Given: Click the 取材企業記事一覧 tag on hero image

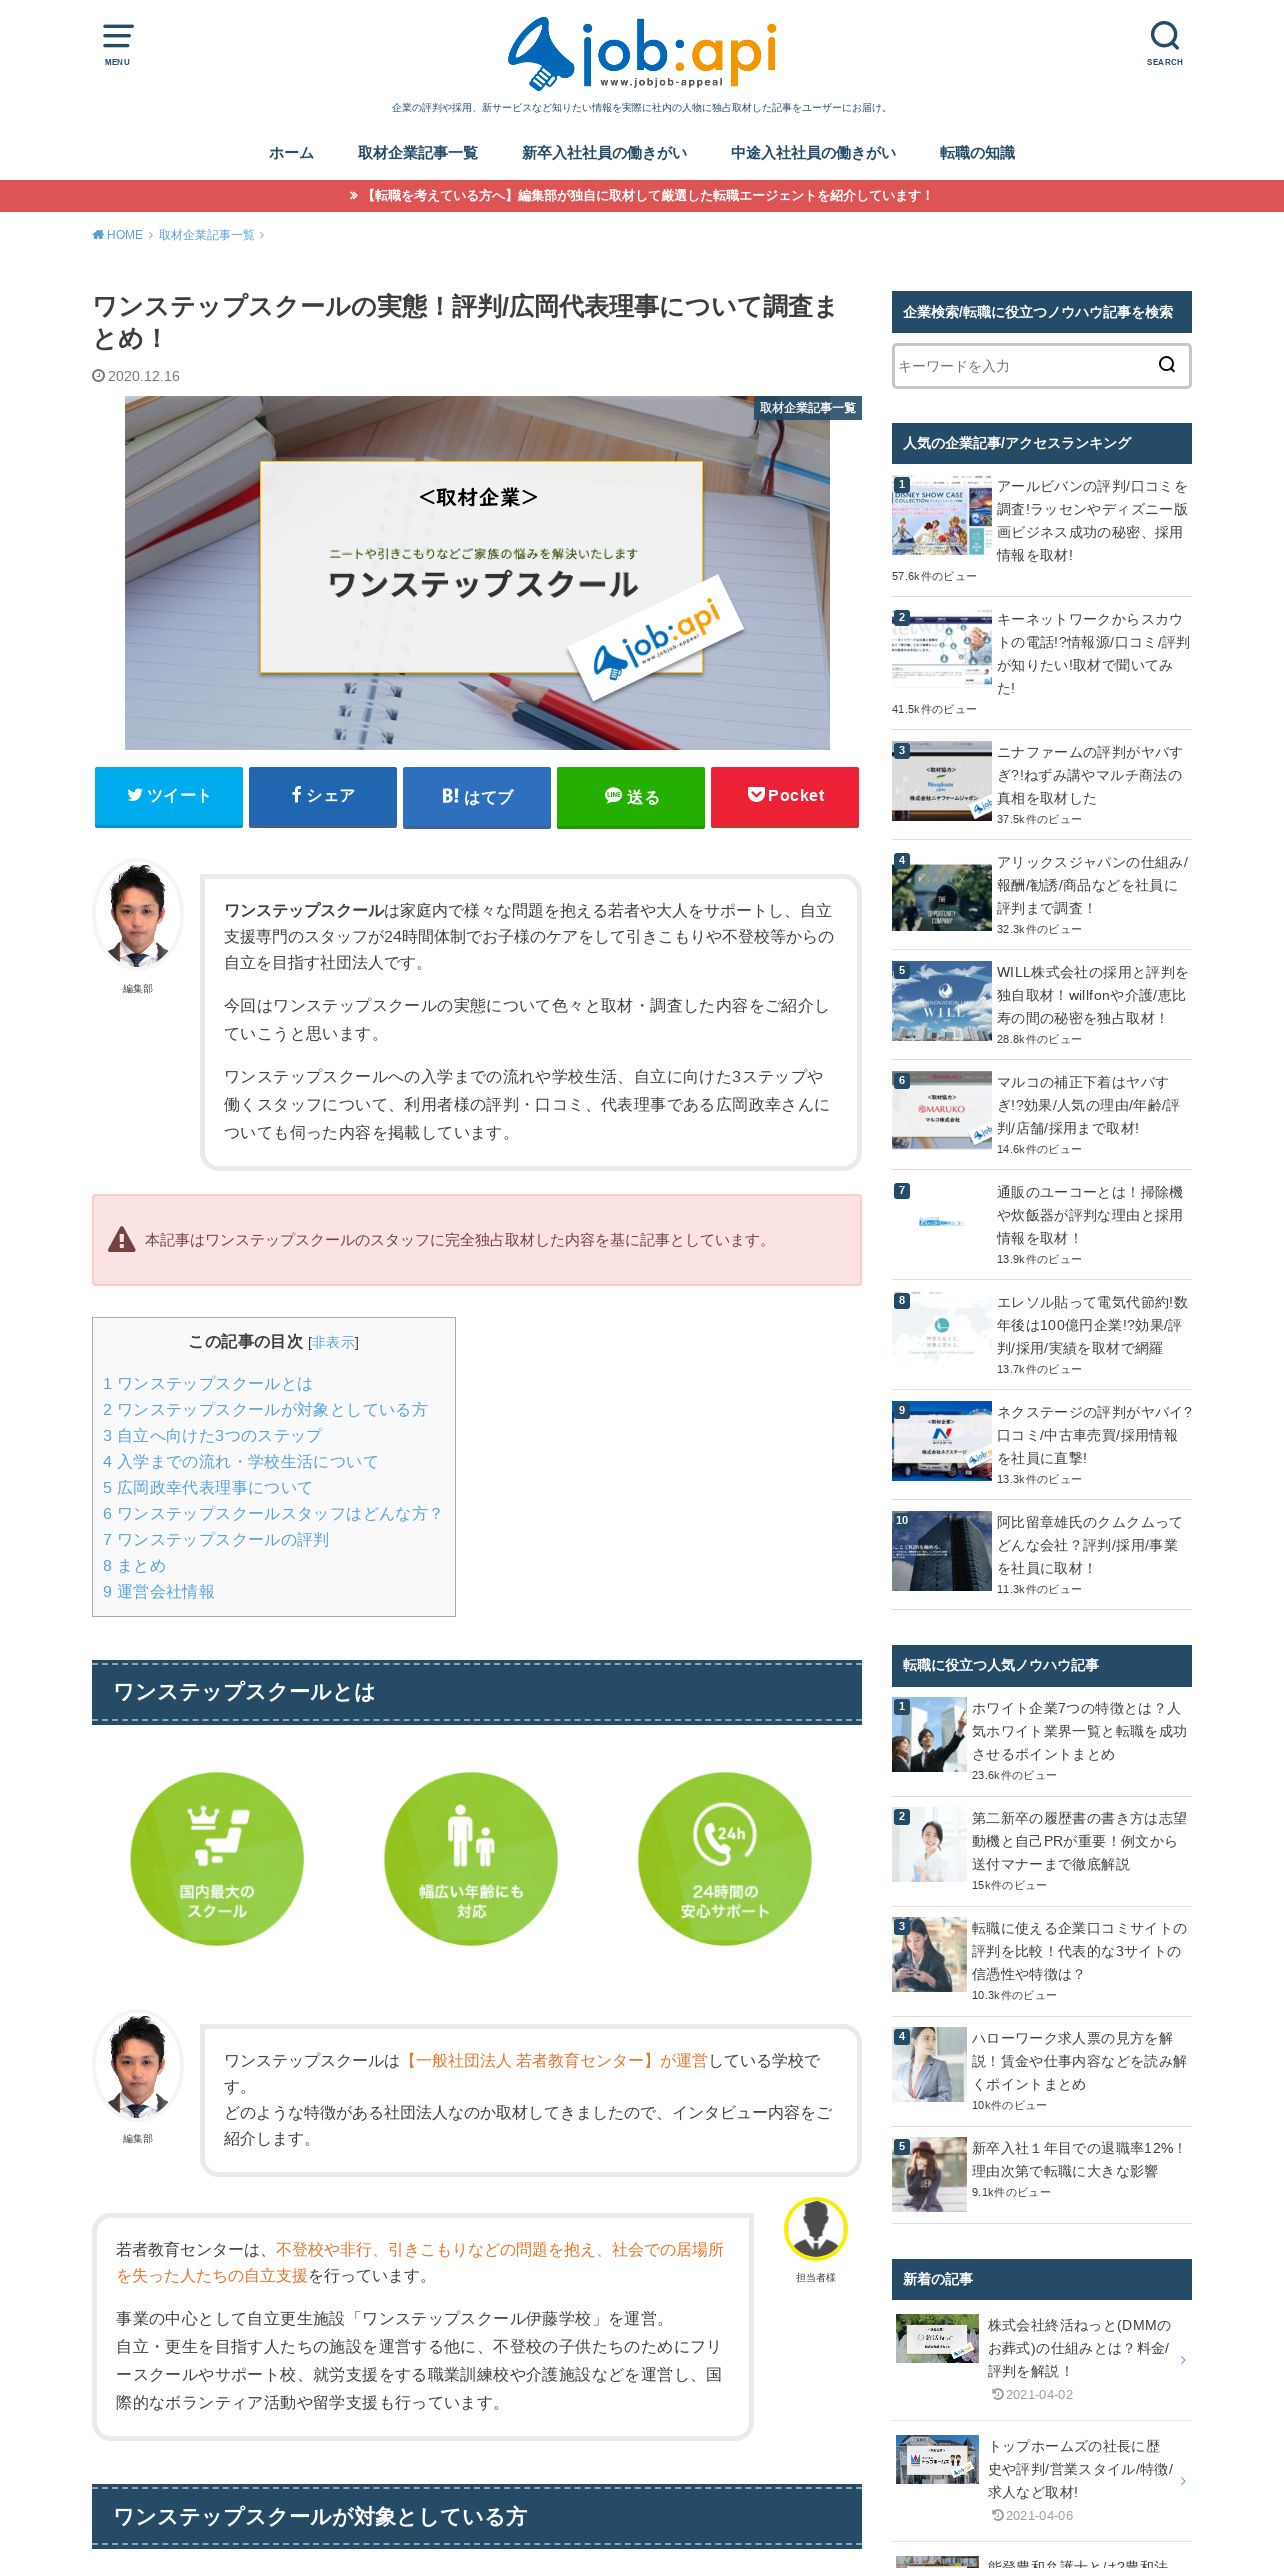Looking at the screenshot, I should [808, 408].
